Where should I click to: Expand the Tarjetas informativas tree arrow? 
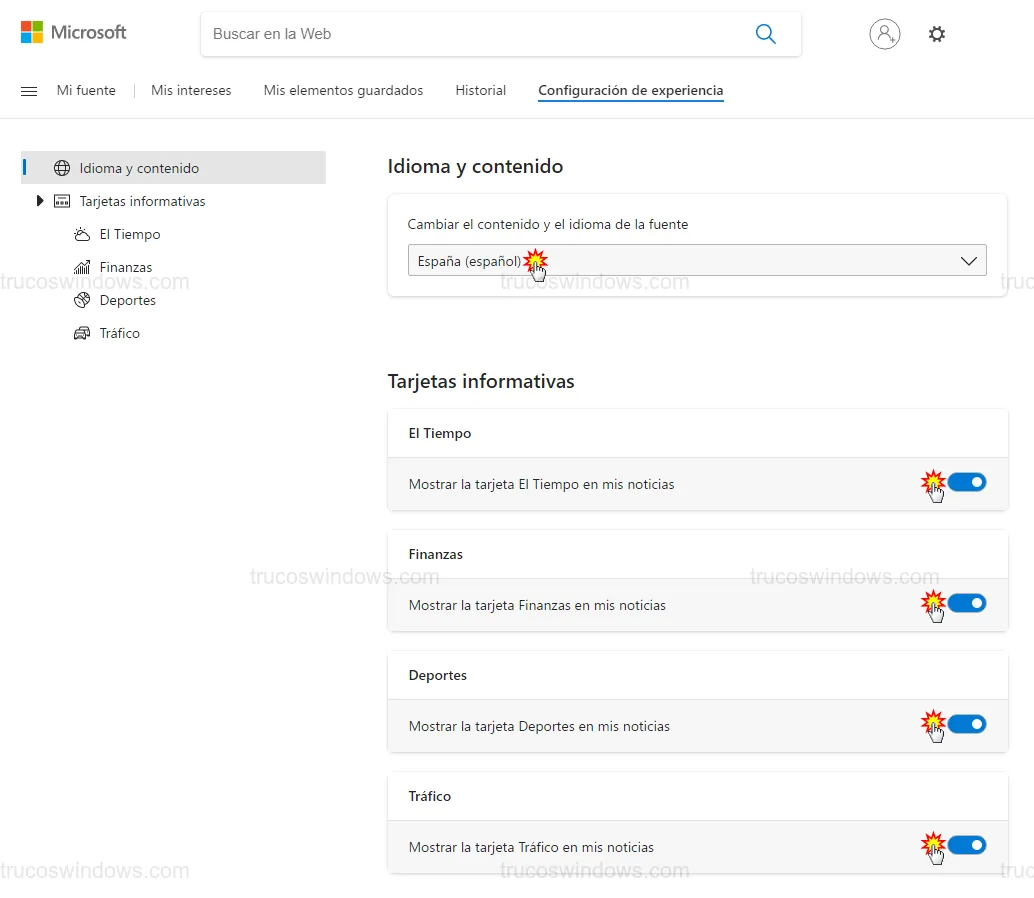click(x=40, y=201)
